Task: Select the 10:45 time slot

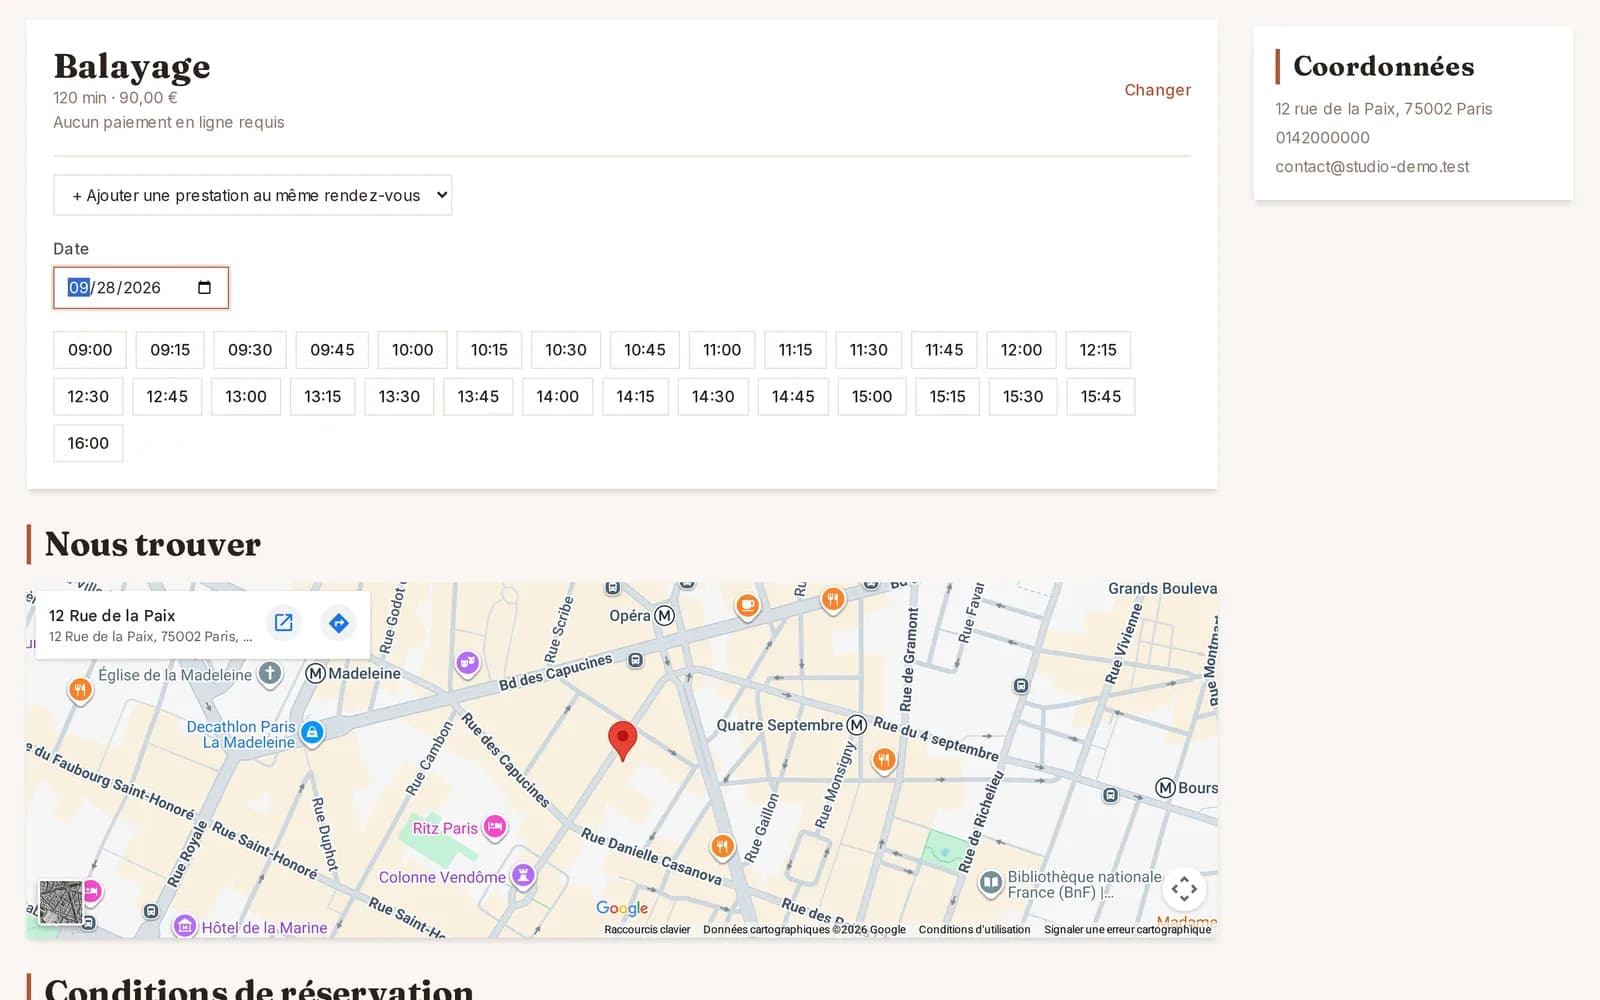Action: [645, 350]
